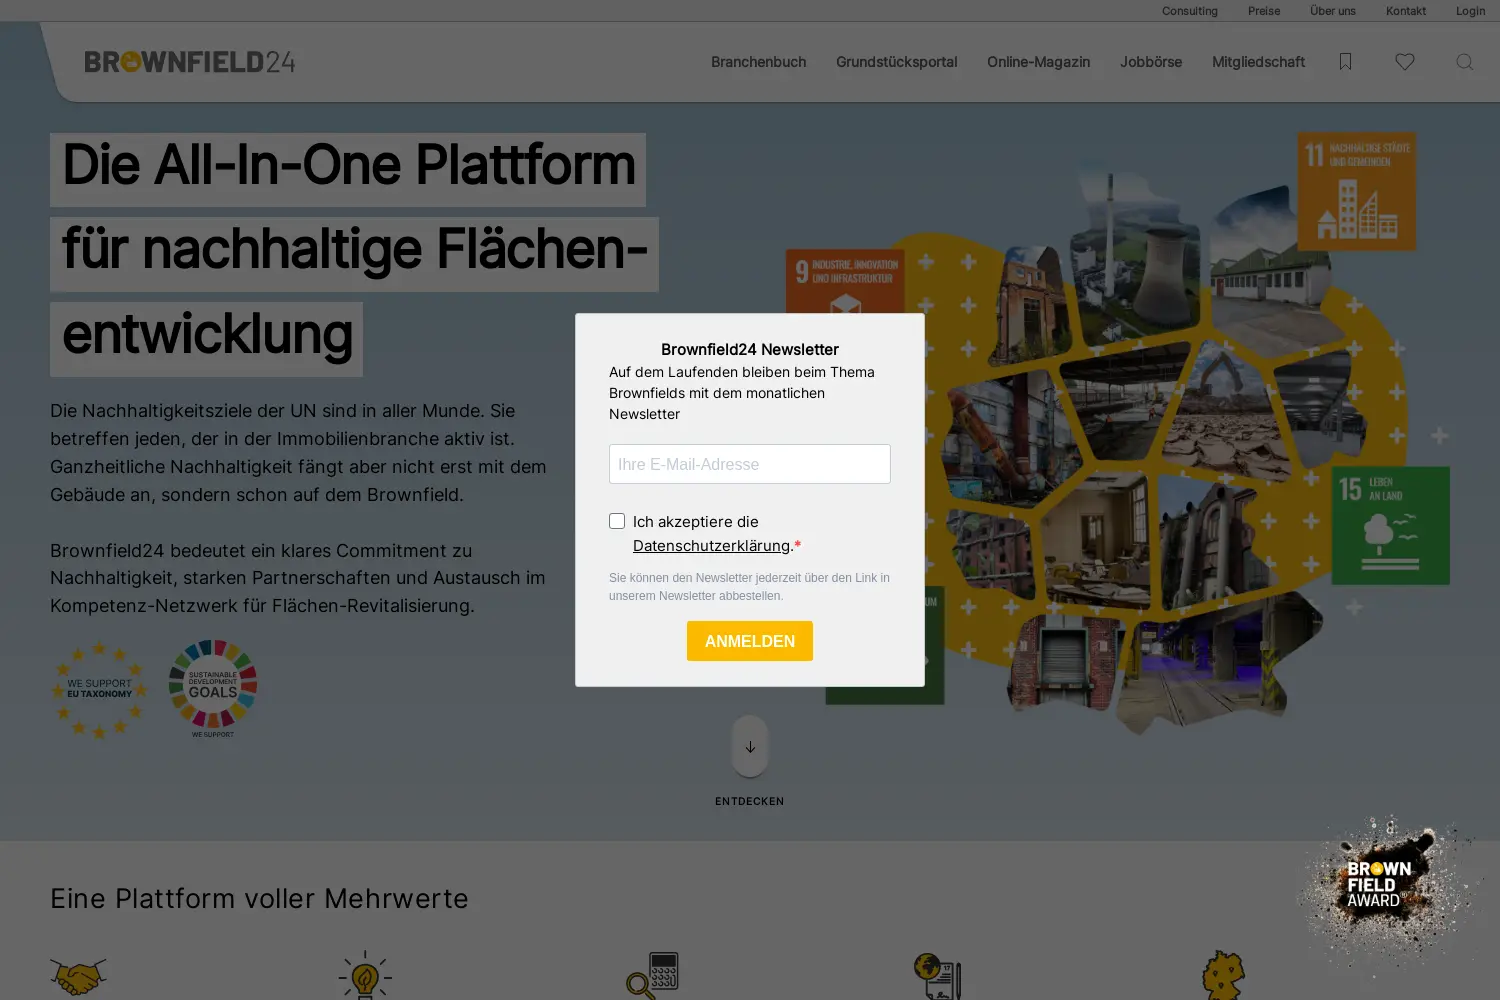This screenshot has width=1500, height=1000.
Task: Open Mitgliedschaft menu item
Action: (x=1259, y=62)
